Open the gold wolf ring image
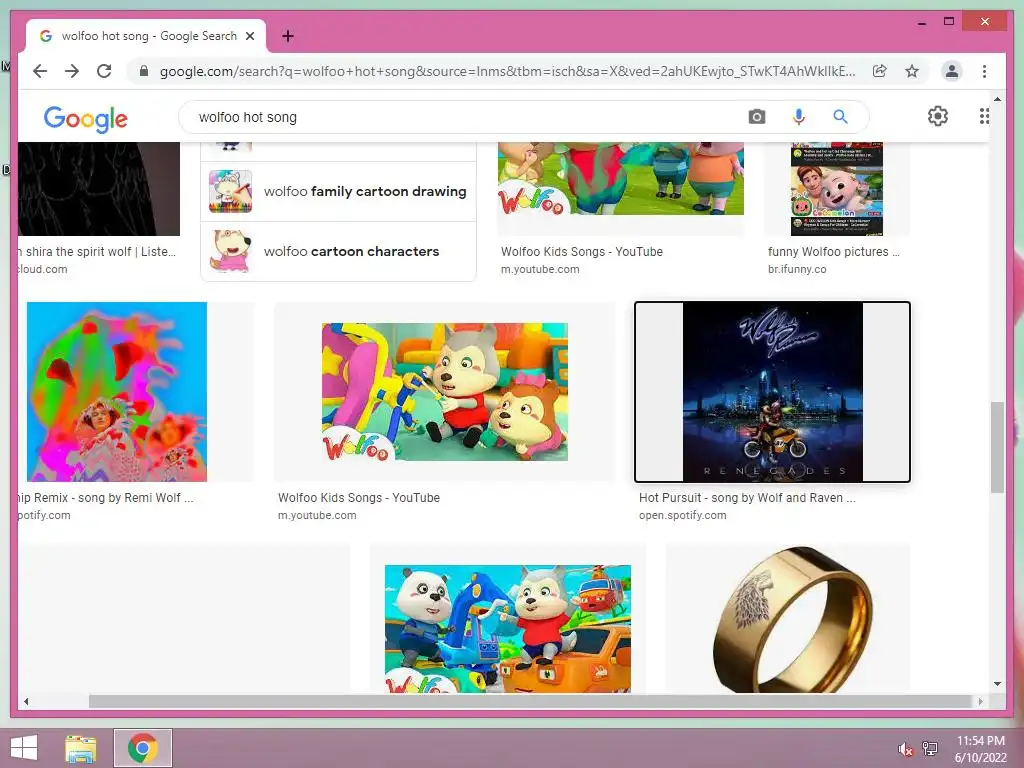This screenshot has width=1024, height=768. point(792,620)
